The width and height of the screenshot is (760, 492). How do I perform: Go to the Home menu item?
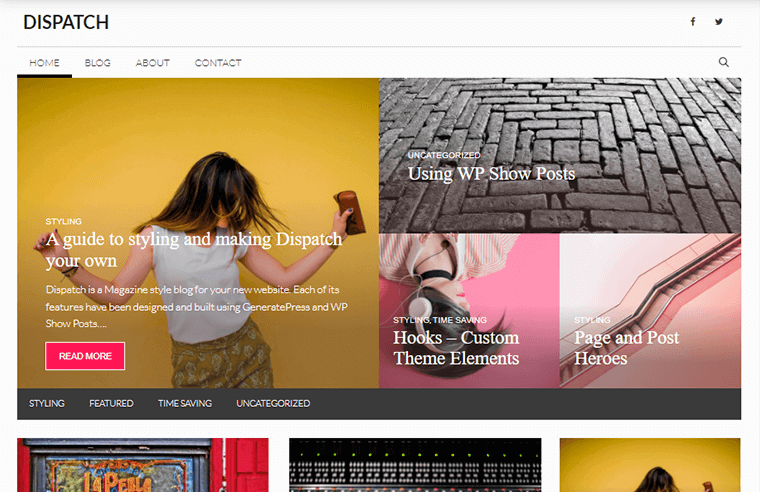pyautogui.click(x=44, y=63)
